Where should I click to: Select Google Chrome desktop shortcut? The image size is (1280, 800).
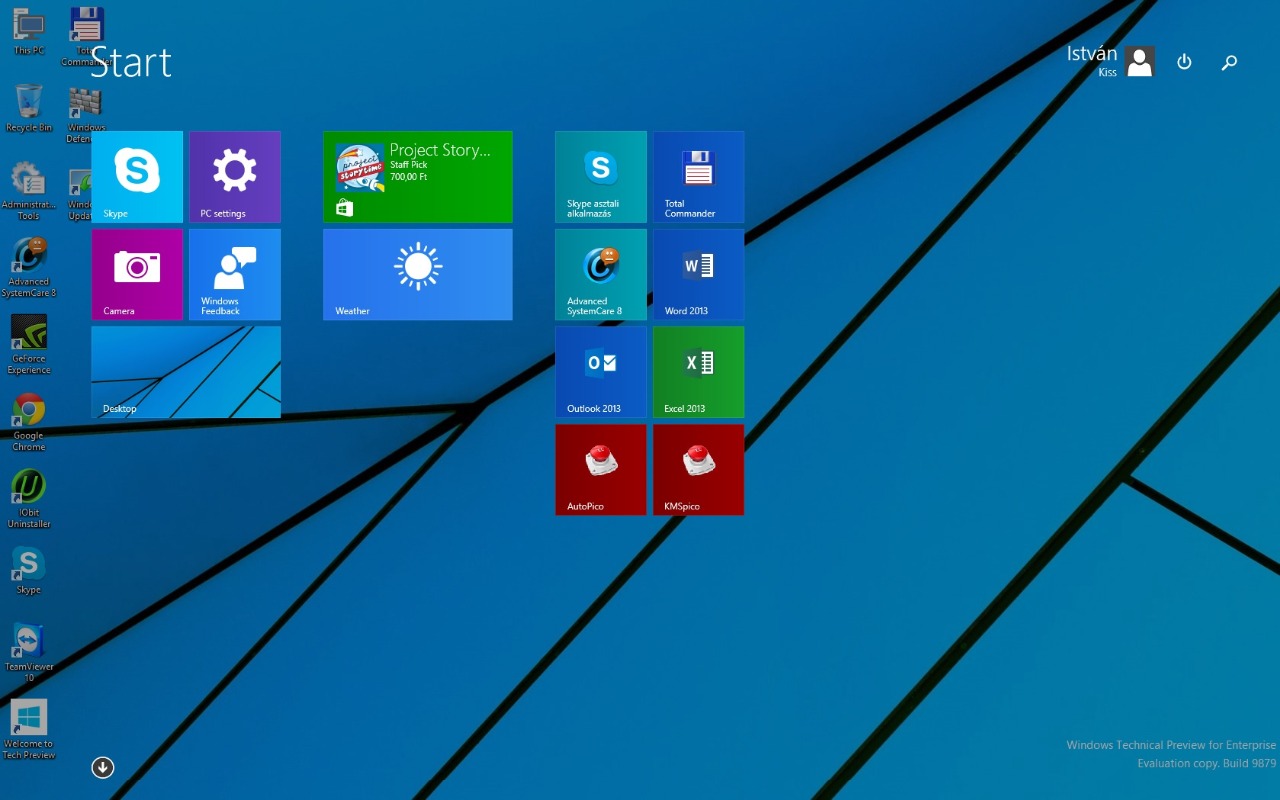pyautogui.click(x=29, y=422)
